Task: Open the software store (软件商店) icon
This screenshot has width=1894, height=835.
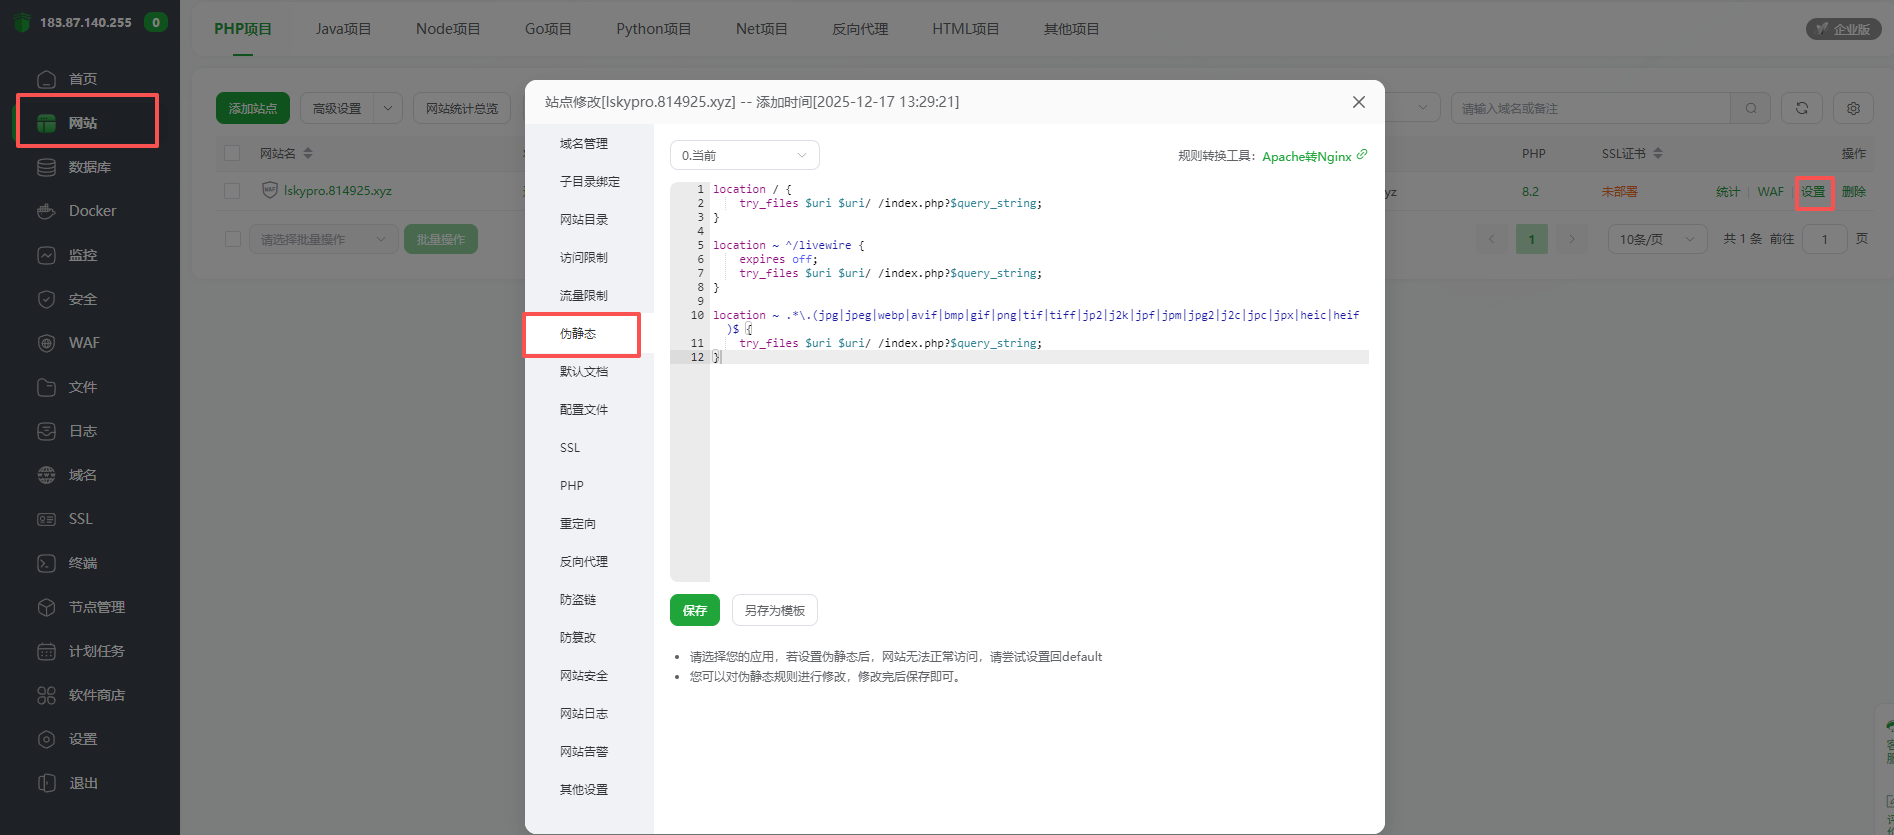Action: pyautogui.click(x=46, y=695)
